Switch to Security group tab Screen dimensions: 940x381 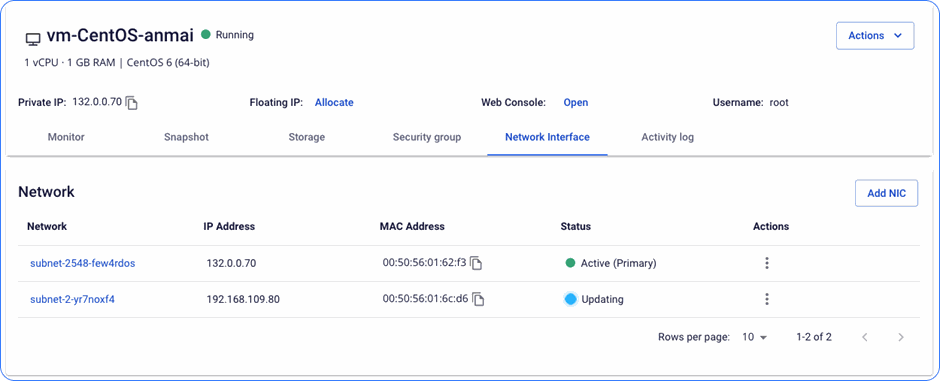click(x=427, y=137)
